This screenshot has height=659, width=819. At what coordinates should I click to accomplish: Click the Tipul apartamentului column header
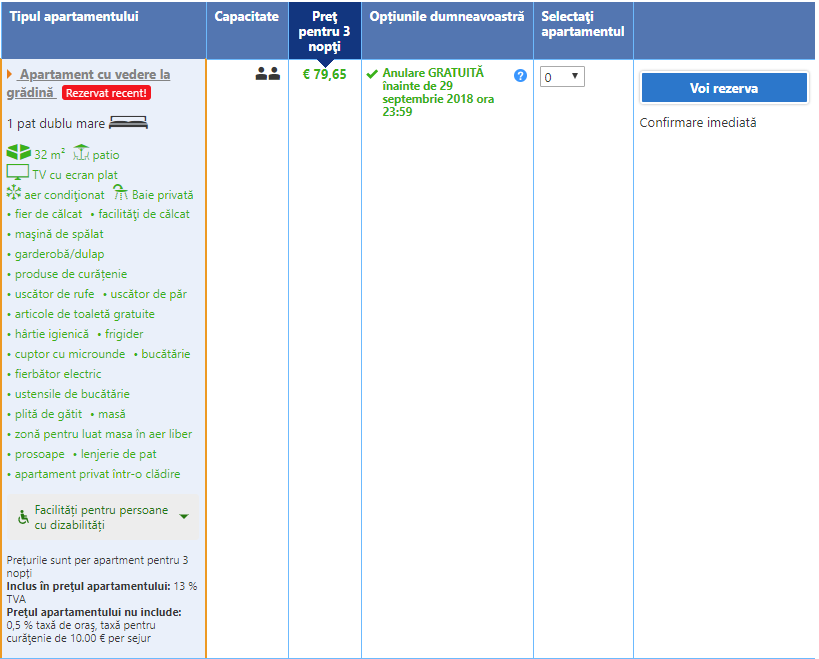click(74, 17)
